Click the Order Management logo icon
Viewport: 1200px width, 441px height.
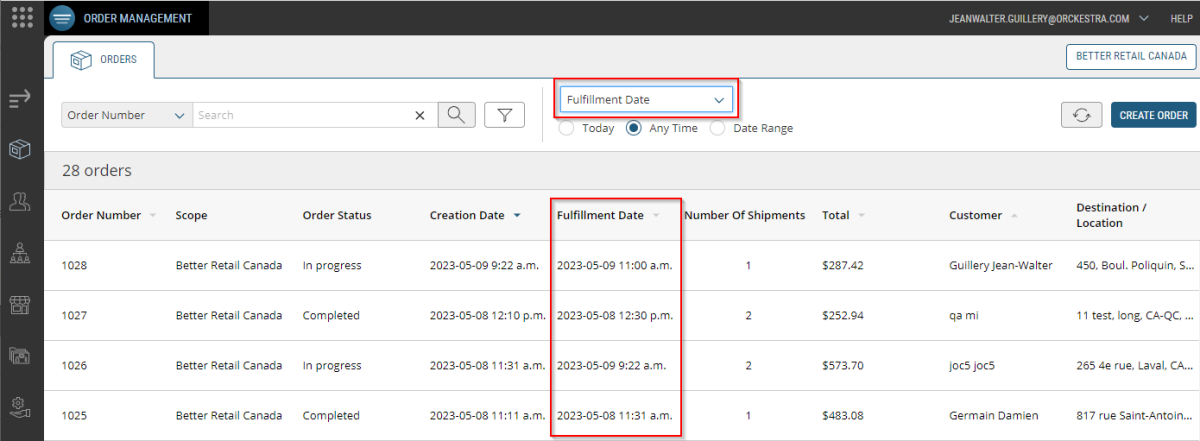click(x=62, y=18)
